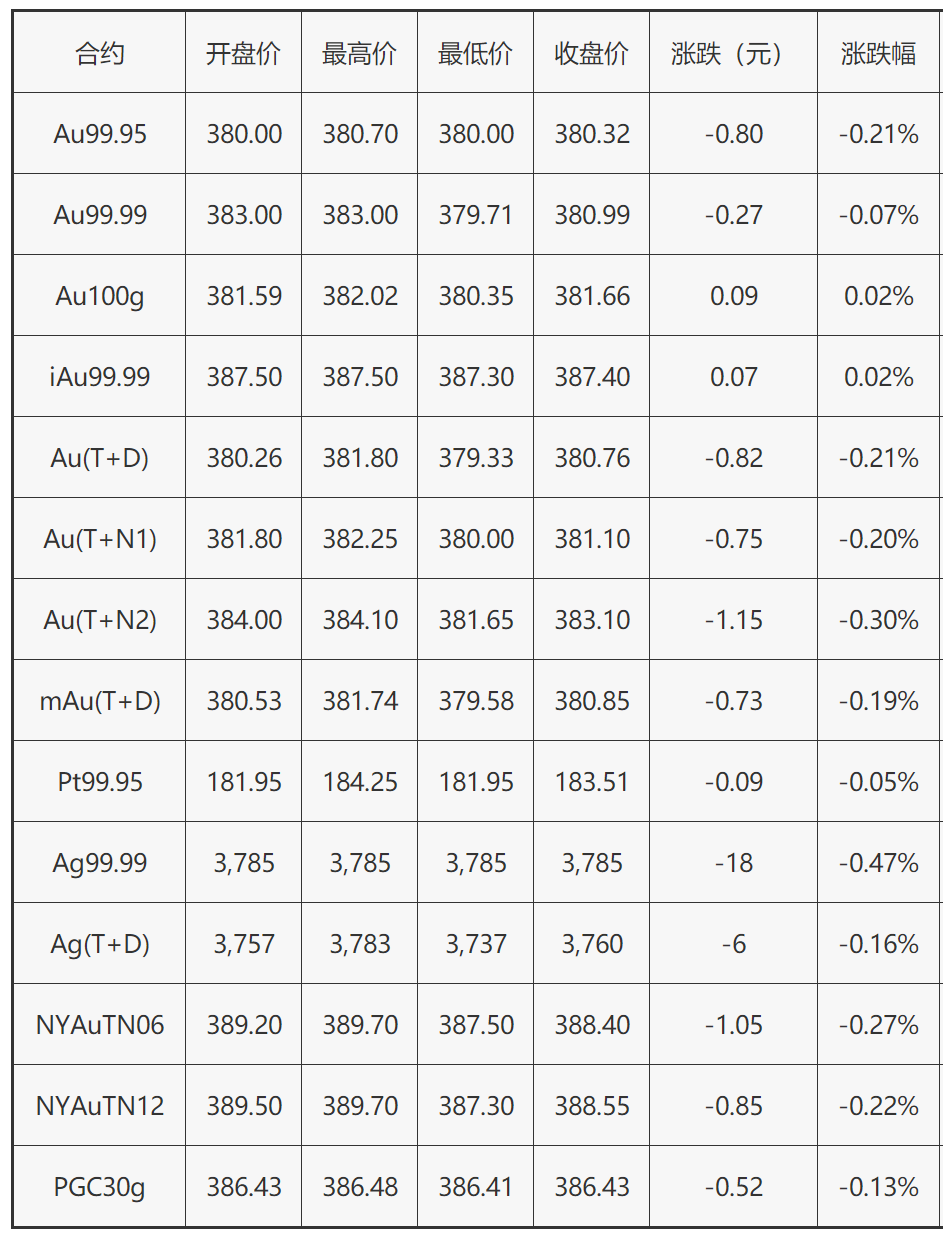Click the 开盘价 column header
The height and width of the screenshot is (1241, 943).
tap(244, 54)
